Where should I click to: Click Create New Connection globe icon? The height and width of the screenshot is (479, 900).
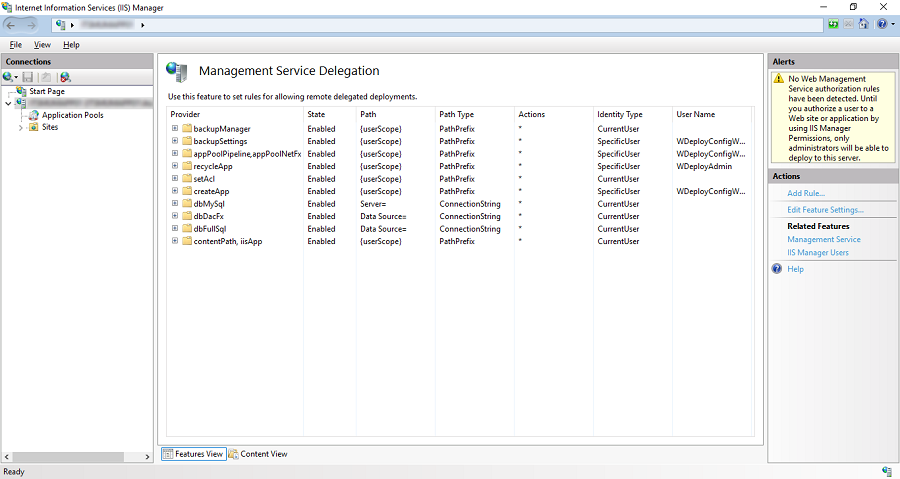[7, 77]
